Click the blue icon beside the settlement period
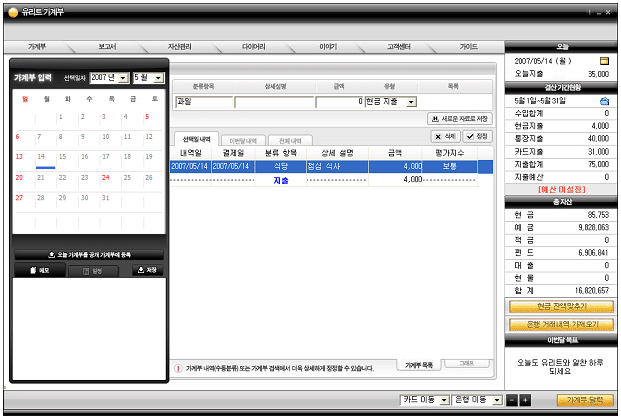Screen dimensions: 621x418 (x=604, y=101)
